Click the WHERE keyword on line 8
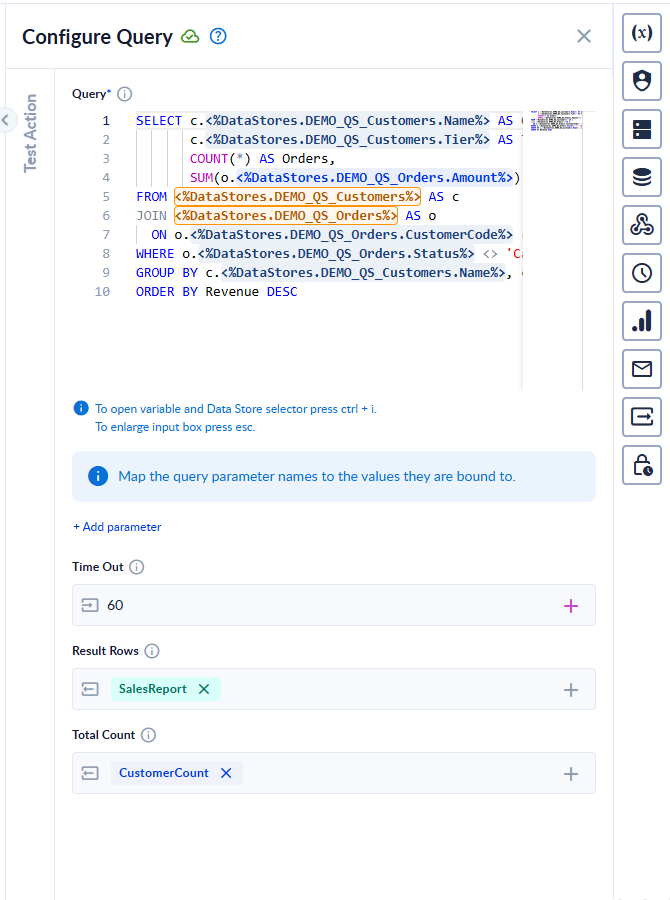Image resolution: width=670 pixels, height=900 pixels. [155, 254]
